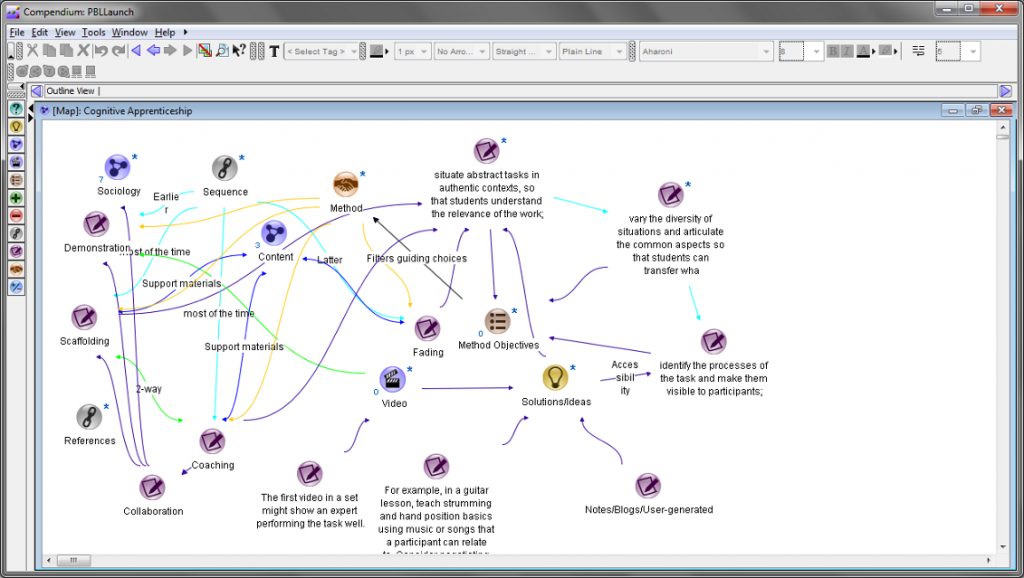Click the Undo button in the toolbar

(101, 52)
